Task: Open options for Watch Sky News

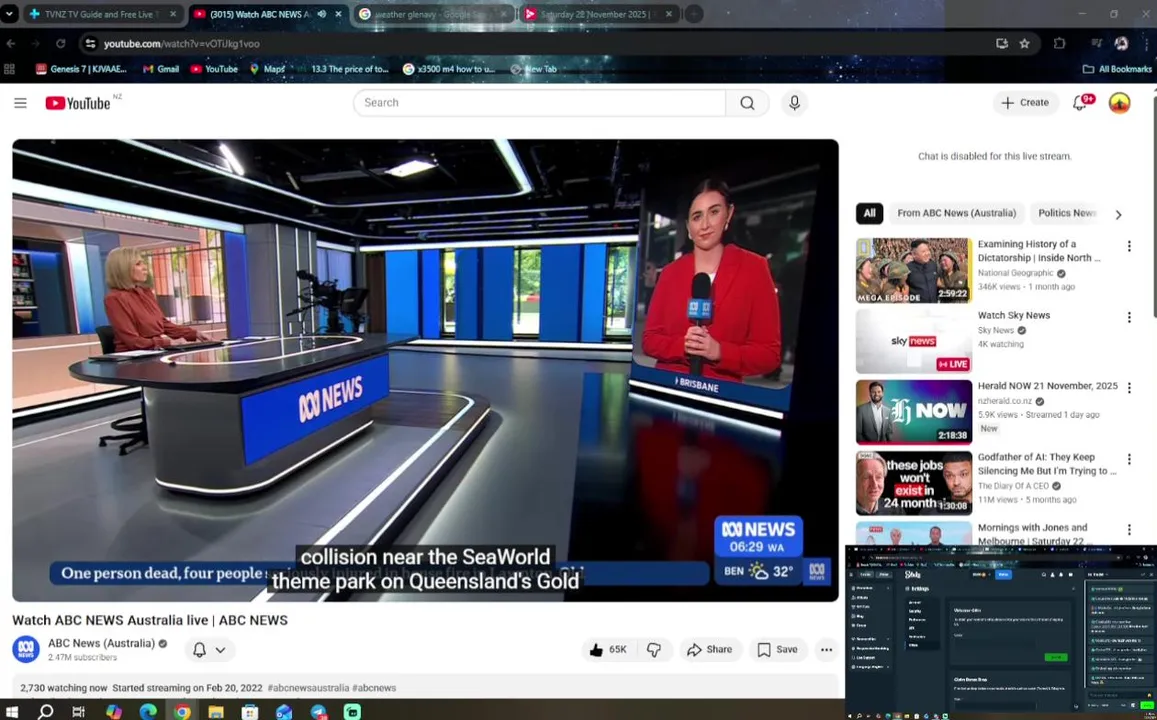Action: (1129, 317)
